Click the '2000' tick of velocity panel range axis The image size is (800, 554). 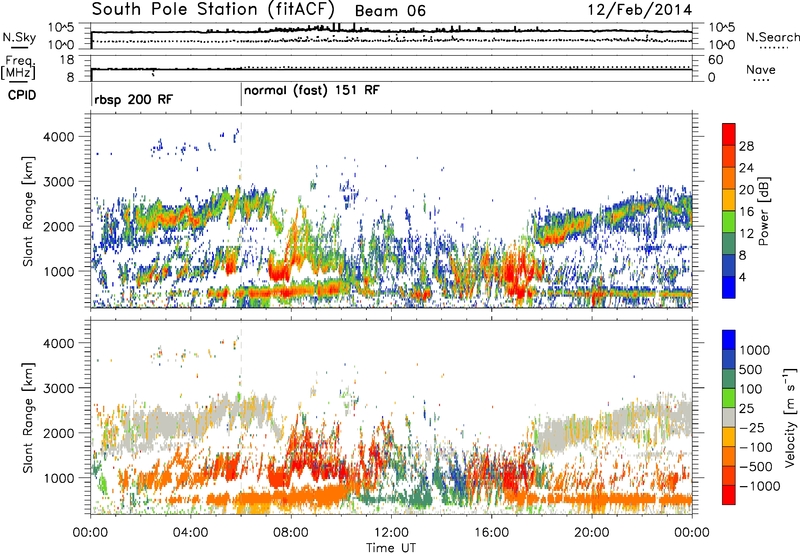click(x=58, y=433)
